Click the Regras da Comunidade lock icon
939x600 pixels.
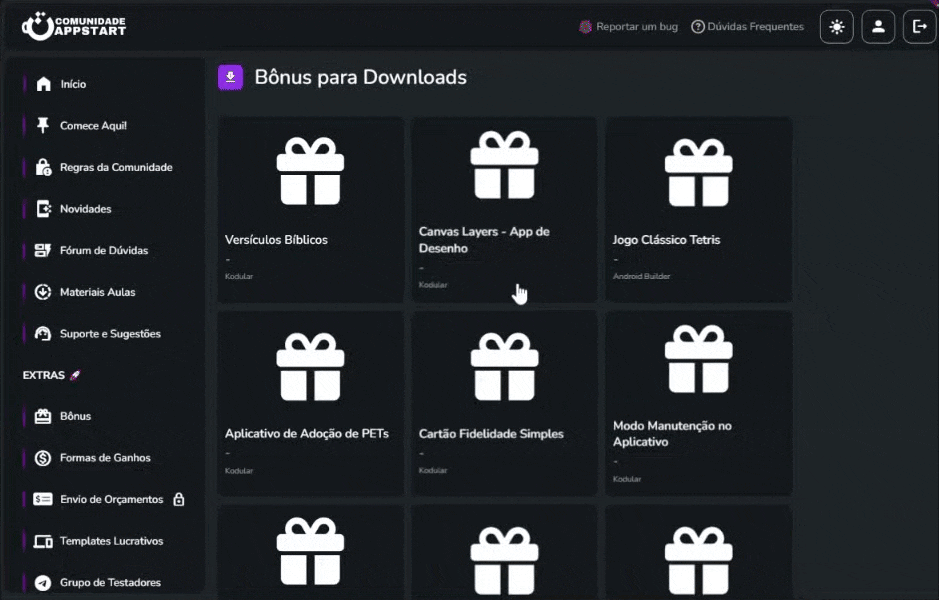point(43,167)
